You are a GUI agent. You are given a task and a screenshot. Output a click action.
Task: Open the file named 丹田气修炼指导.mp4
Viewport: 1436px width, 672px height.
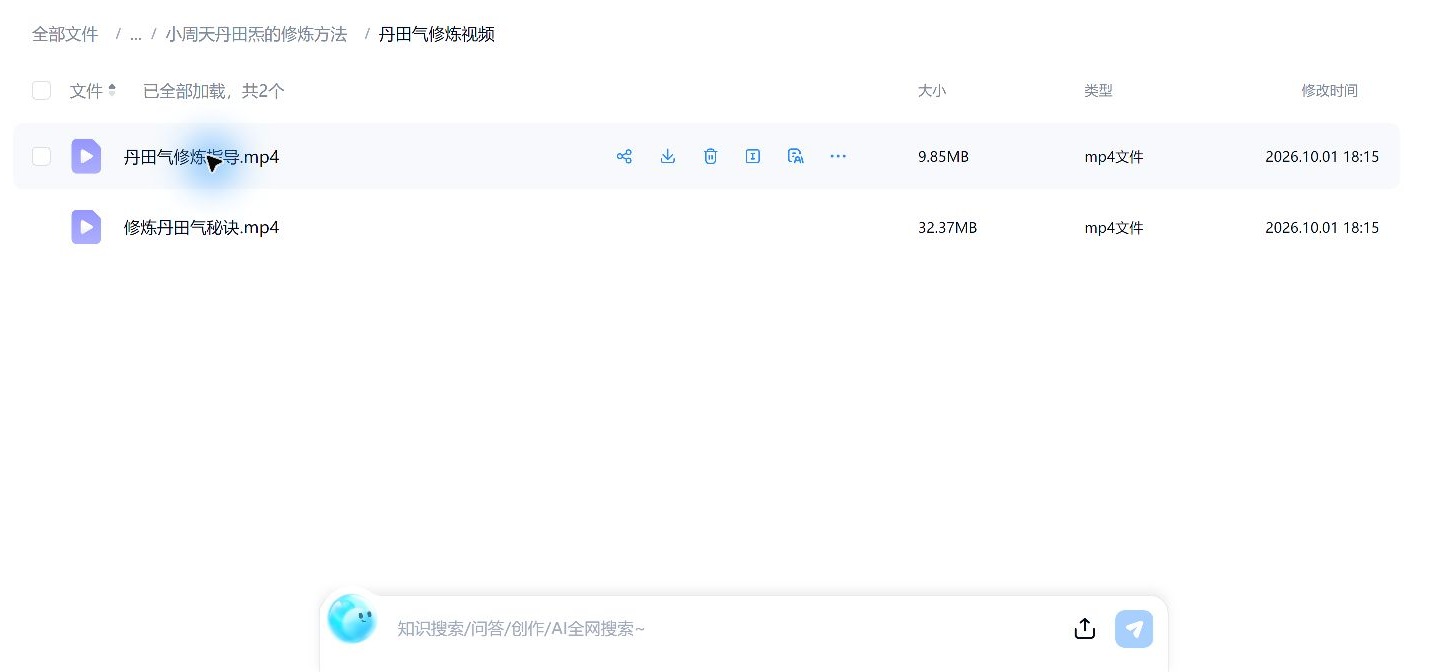tap(201, 157)
